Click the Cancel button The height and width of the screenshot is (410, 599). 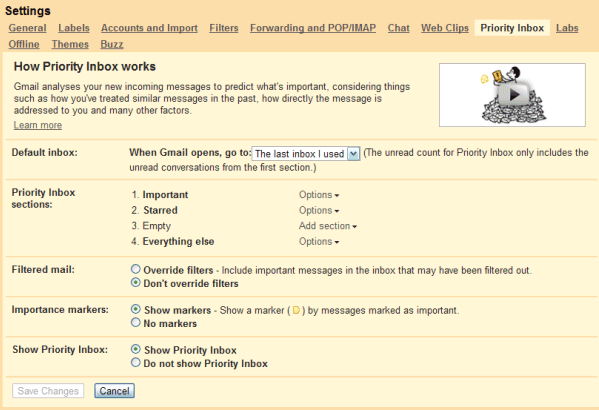(115, 391)
